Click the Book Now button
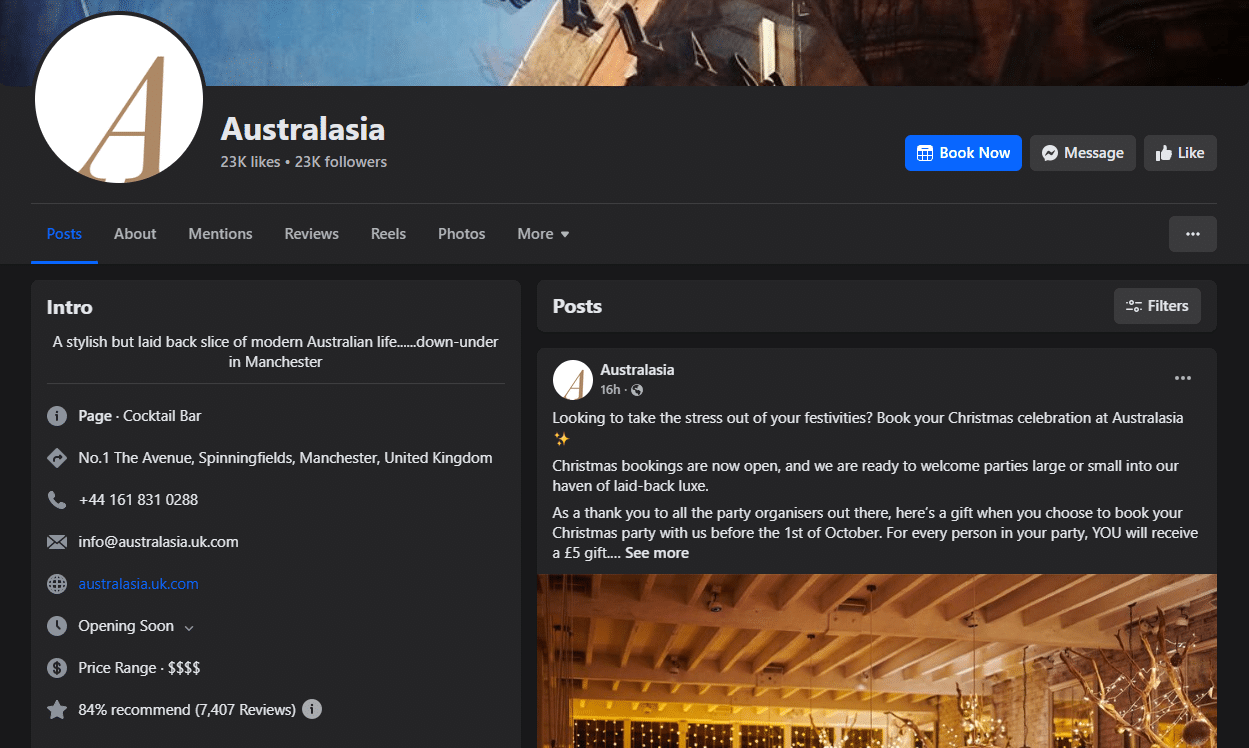 pyautogui.click(x=963, y=153)
